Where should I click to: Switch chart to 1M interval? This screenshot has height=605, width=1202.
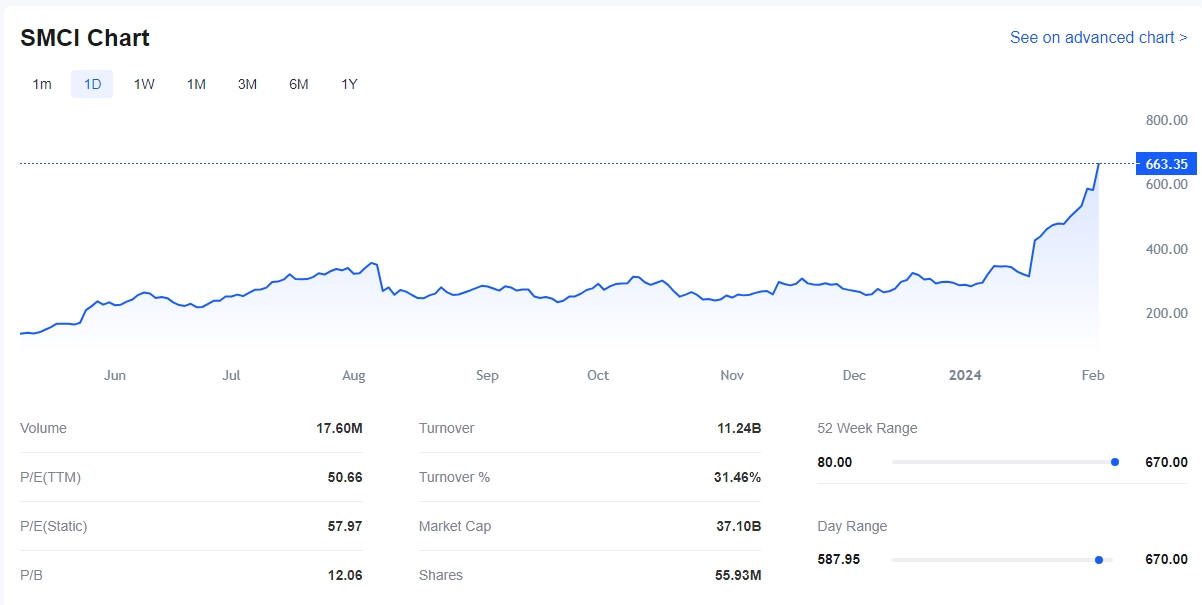tap(196, 84)
